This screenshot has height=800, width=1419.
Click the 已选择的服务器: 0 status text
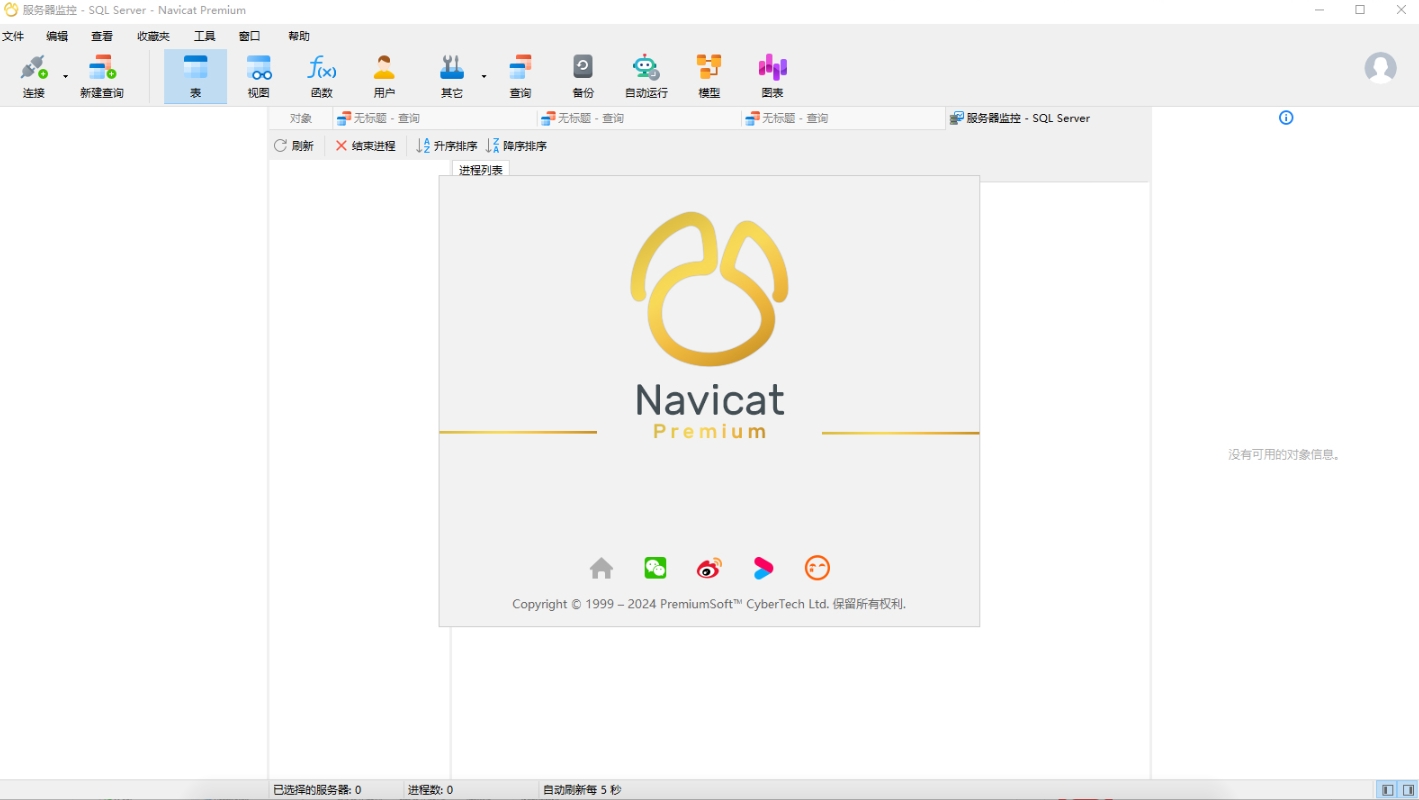pos(317,790)
